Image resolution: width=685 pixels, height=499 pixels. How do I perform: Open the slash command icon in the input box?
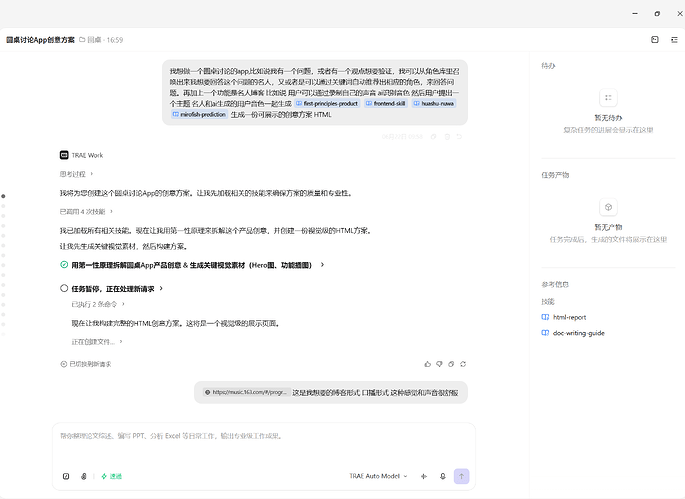[x=66, y=476]
